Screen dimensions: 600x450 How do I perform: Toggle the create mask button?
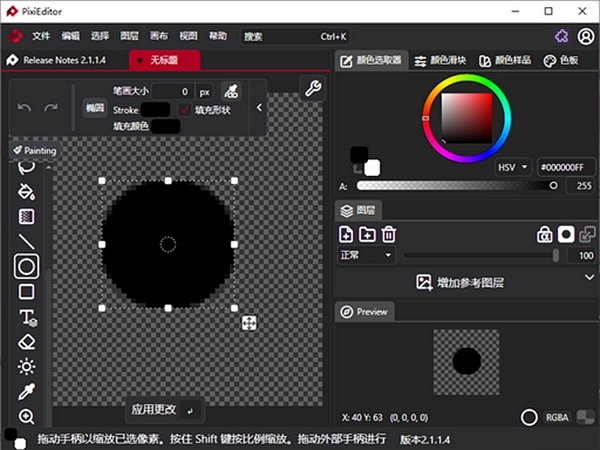pos(566,235)
